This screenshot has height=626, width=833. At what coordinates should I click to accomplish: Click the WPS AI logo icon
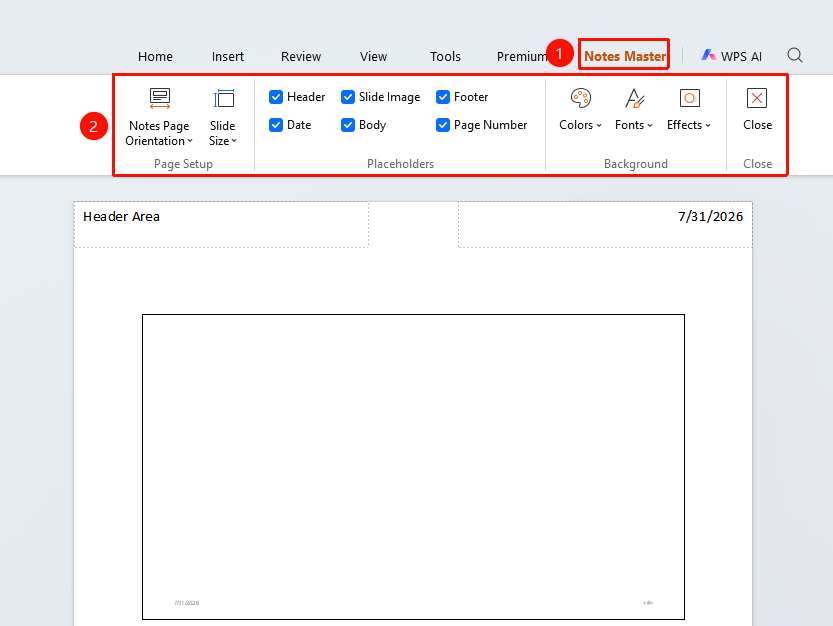tap(709, 55)
